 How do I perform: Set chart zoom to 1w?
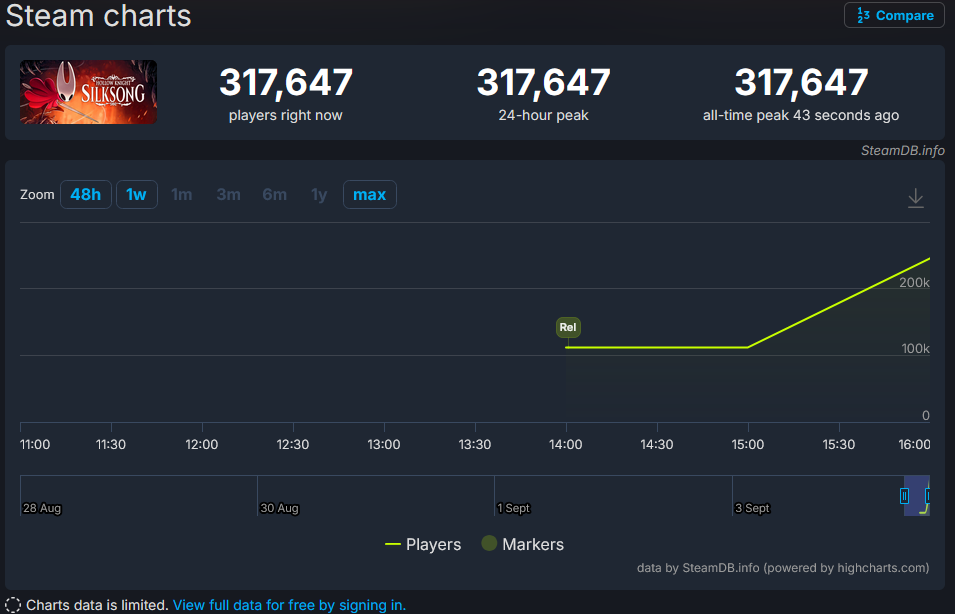coord(136,194)
